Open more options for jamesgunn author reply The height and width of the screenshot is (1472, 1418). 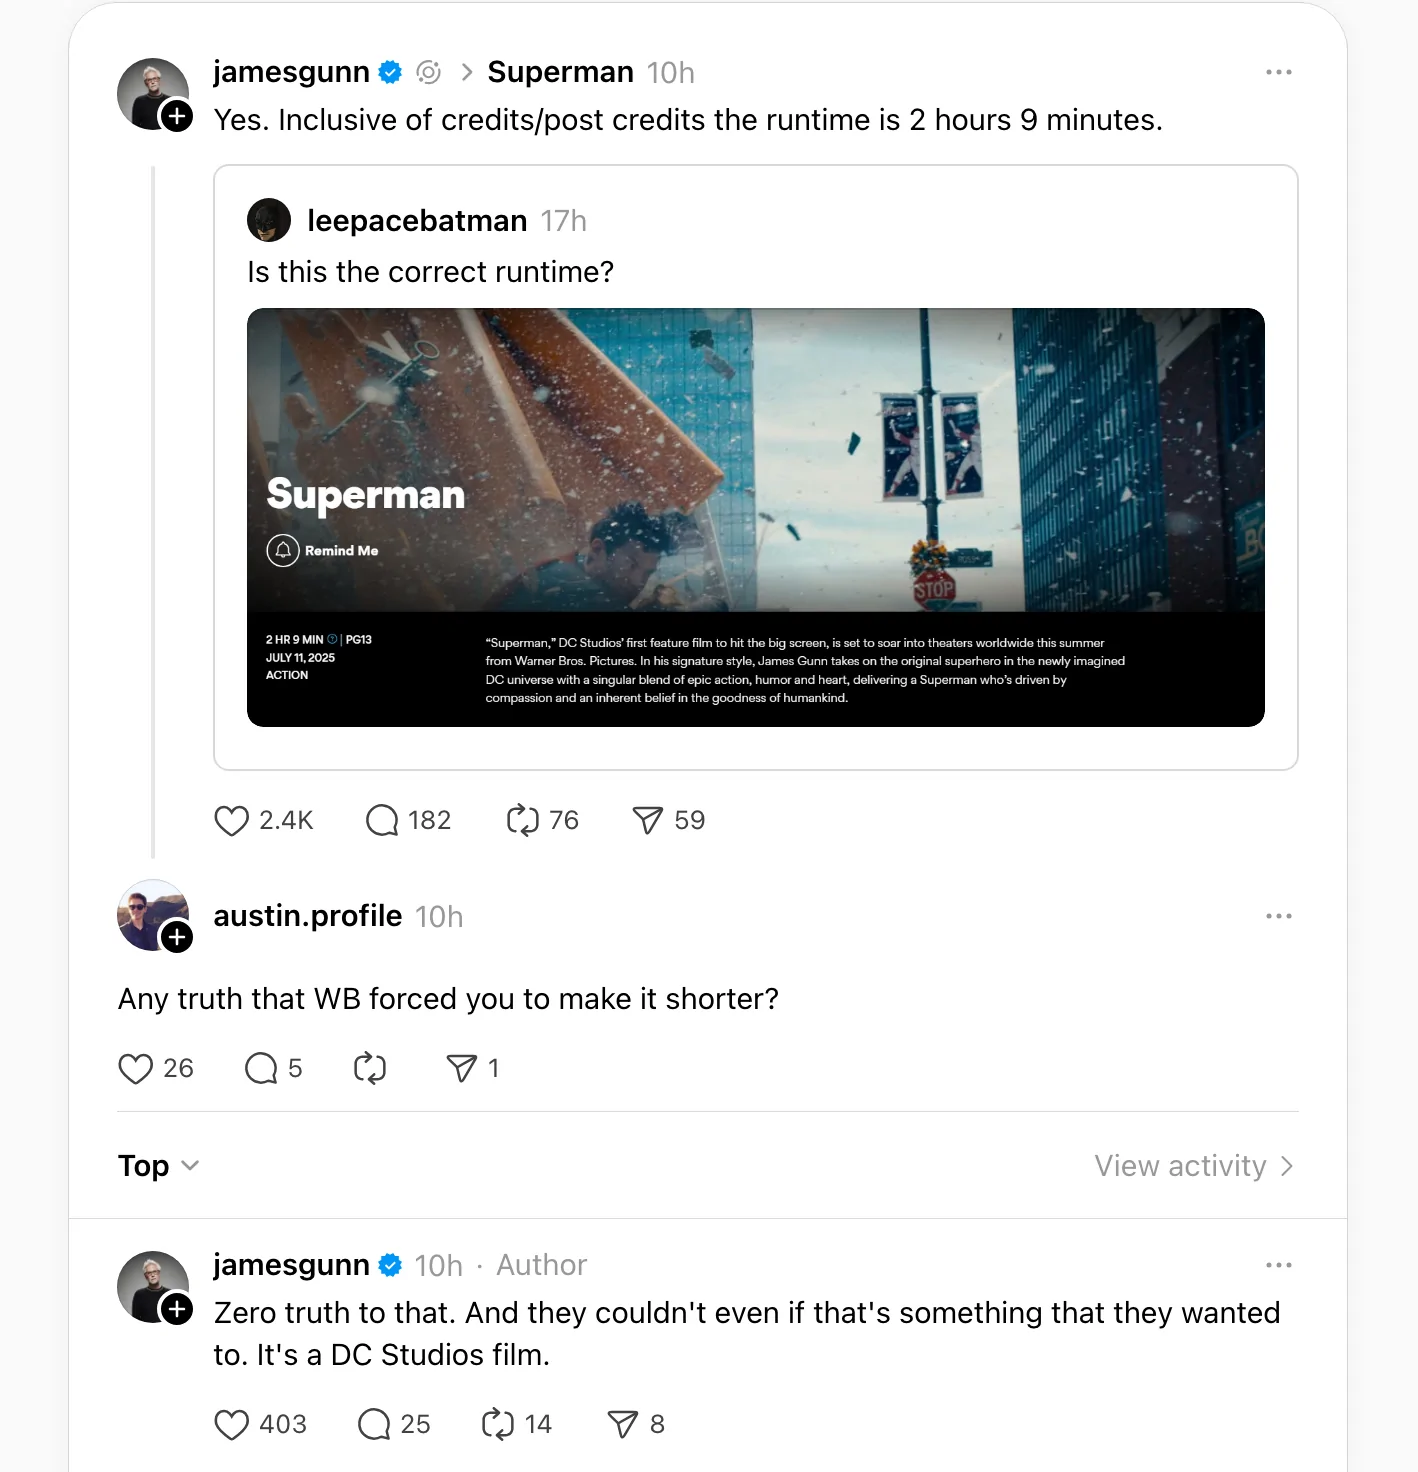pos(1278,1265)
